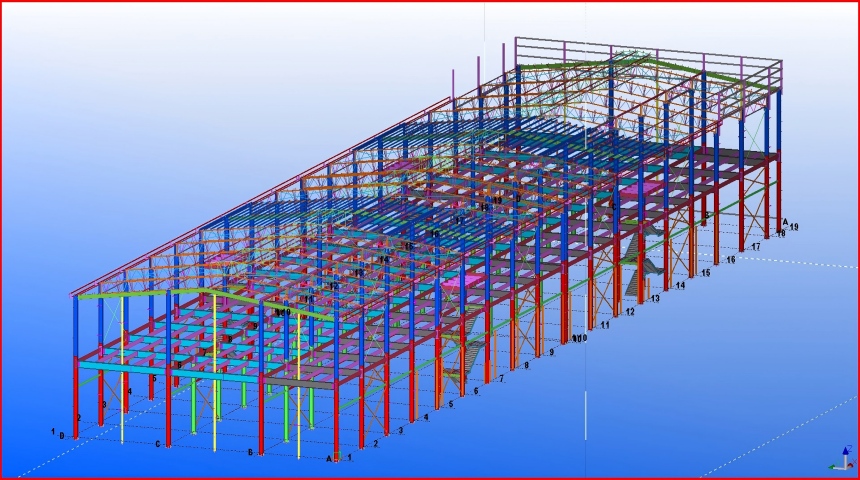Select the cyan floor beam at front gable

pyautogui.click(x=150, y=373)
